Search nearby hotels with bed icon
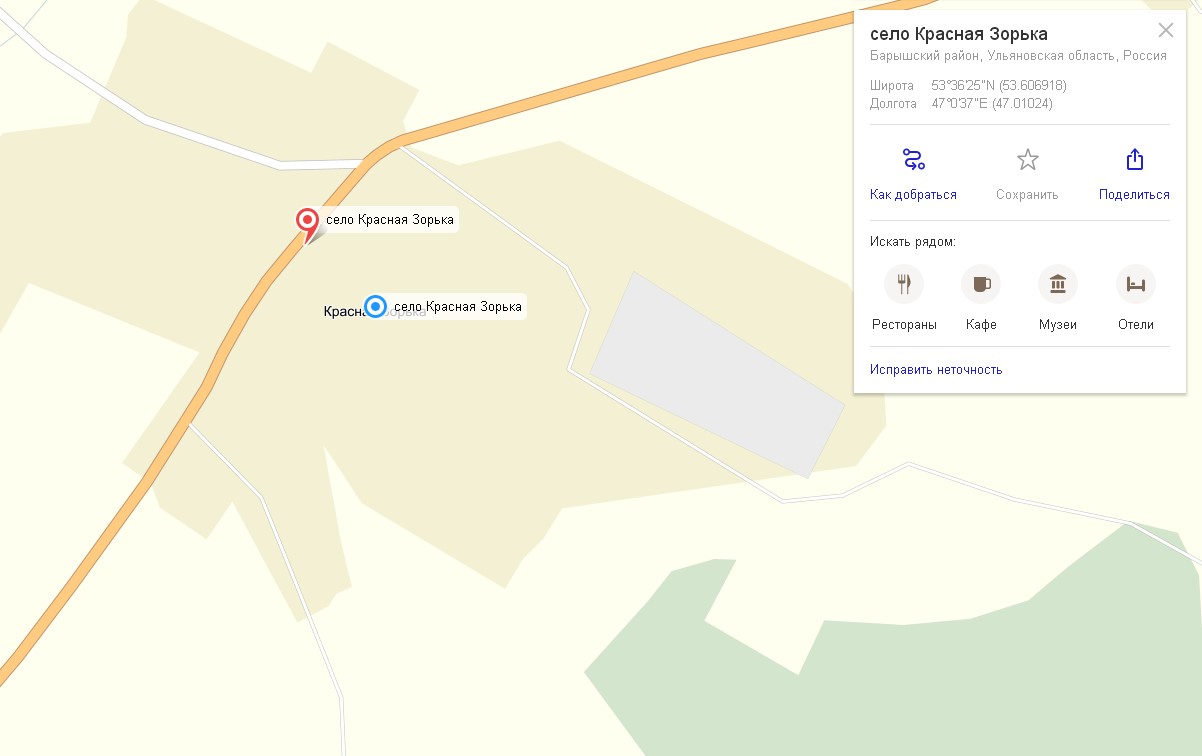 (1136, 284)
